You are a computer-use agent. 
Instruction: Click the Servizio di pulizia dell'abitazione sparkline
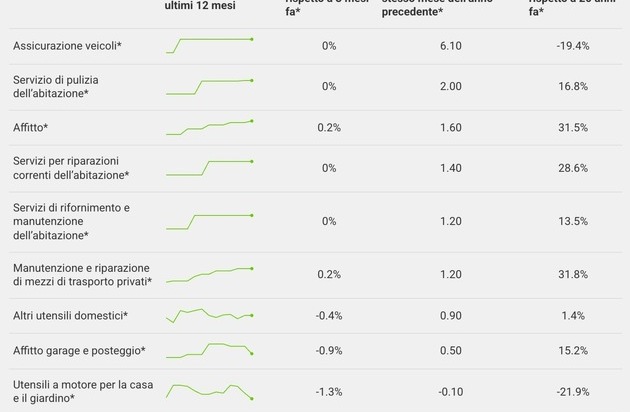209,86
